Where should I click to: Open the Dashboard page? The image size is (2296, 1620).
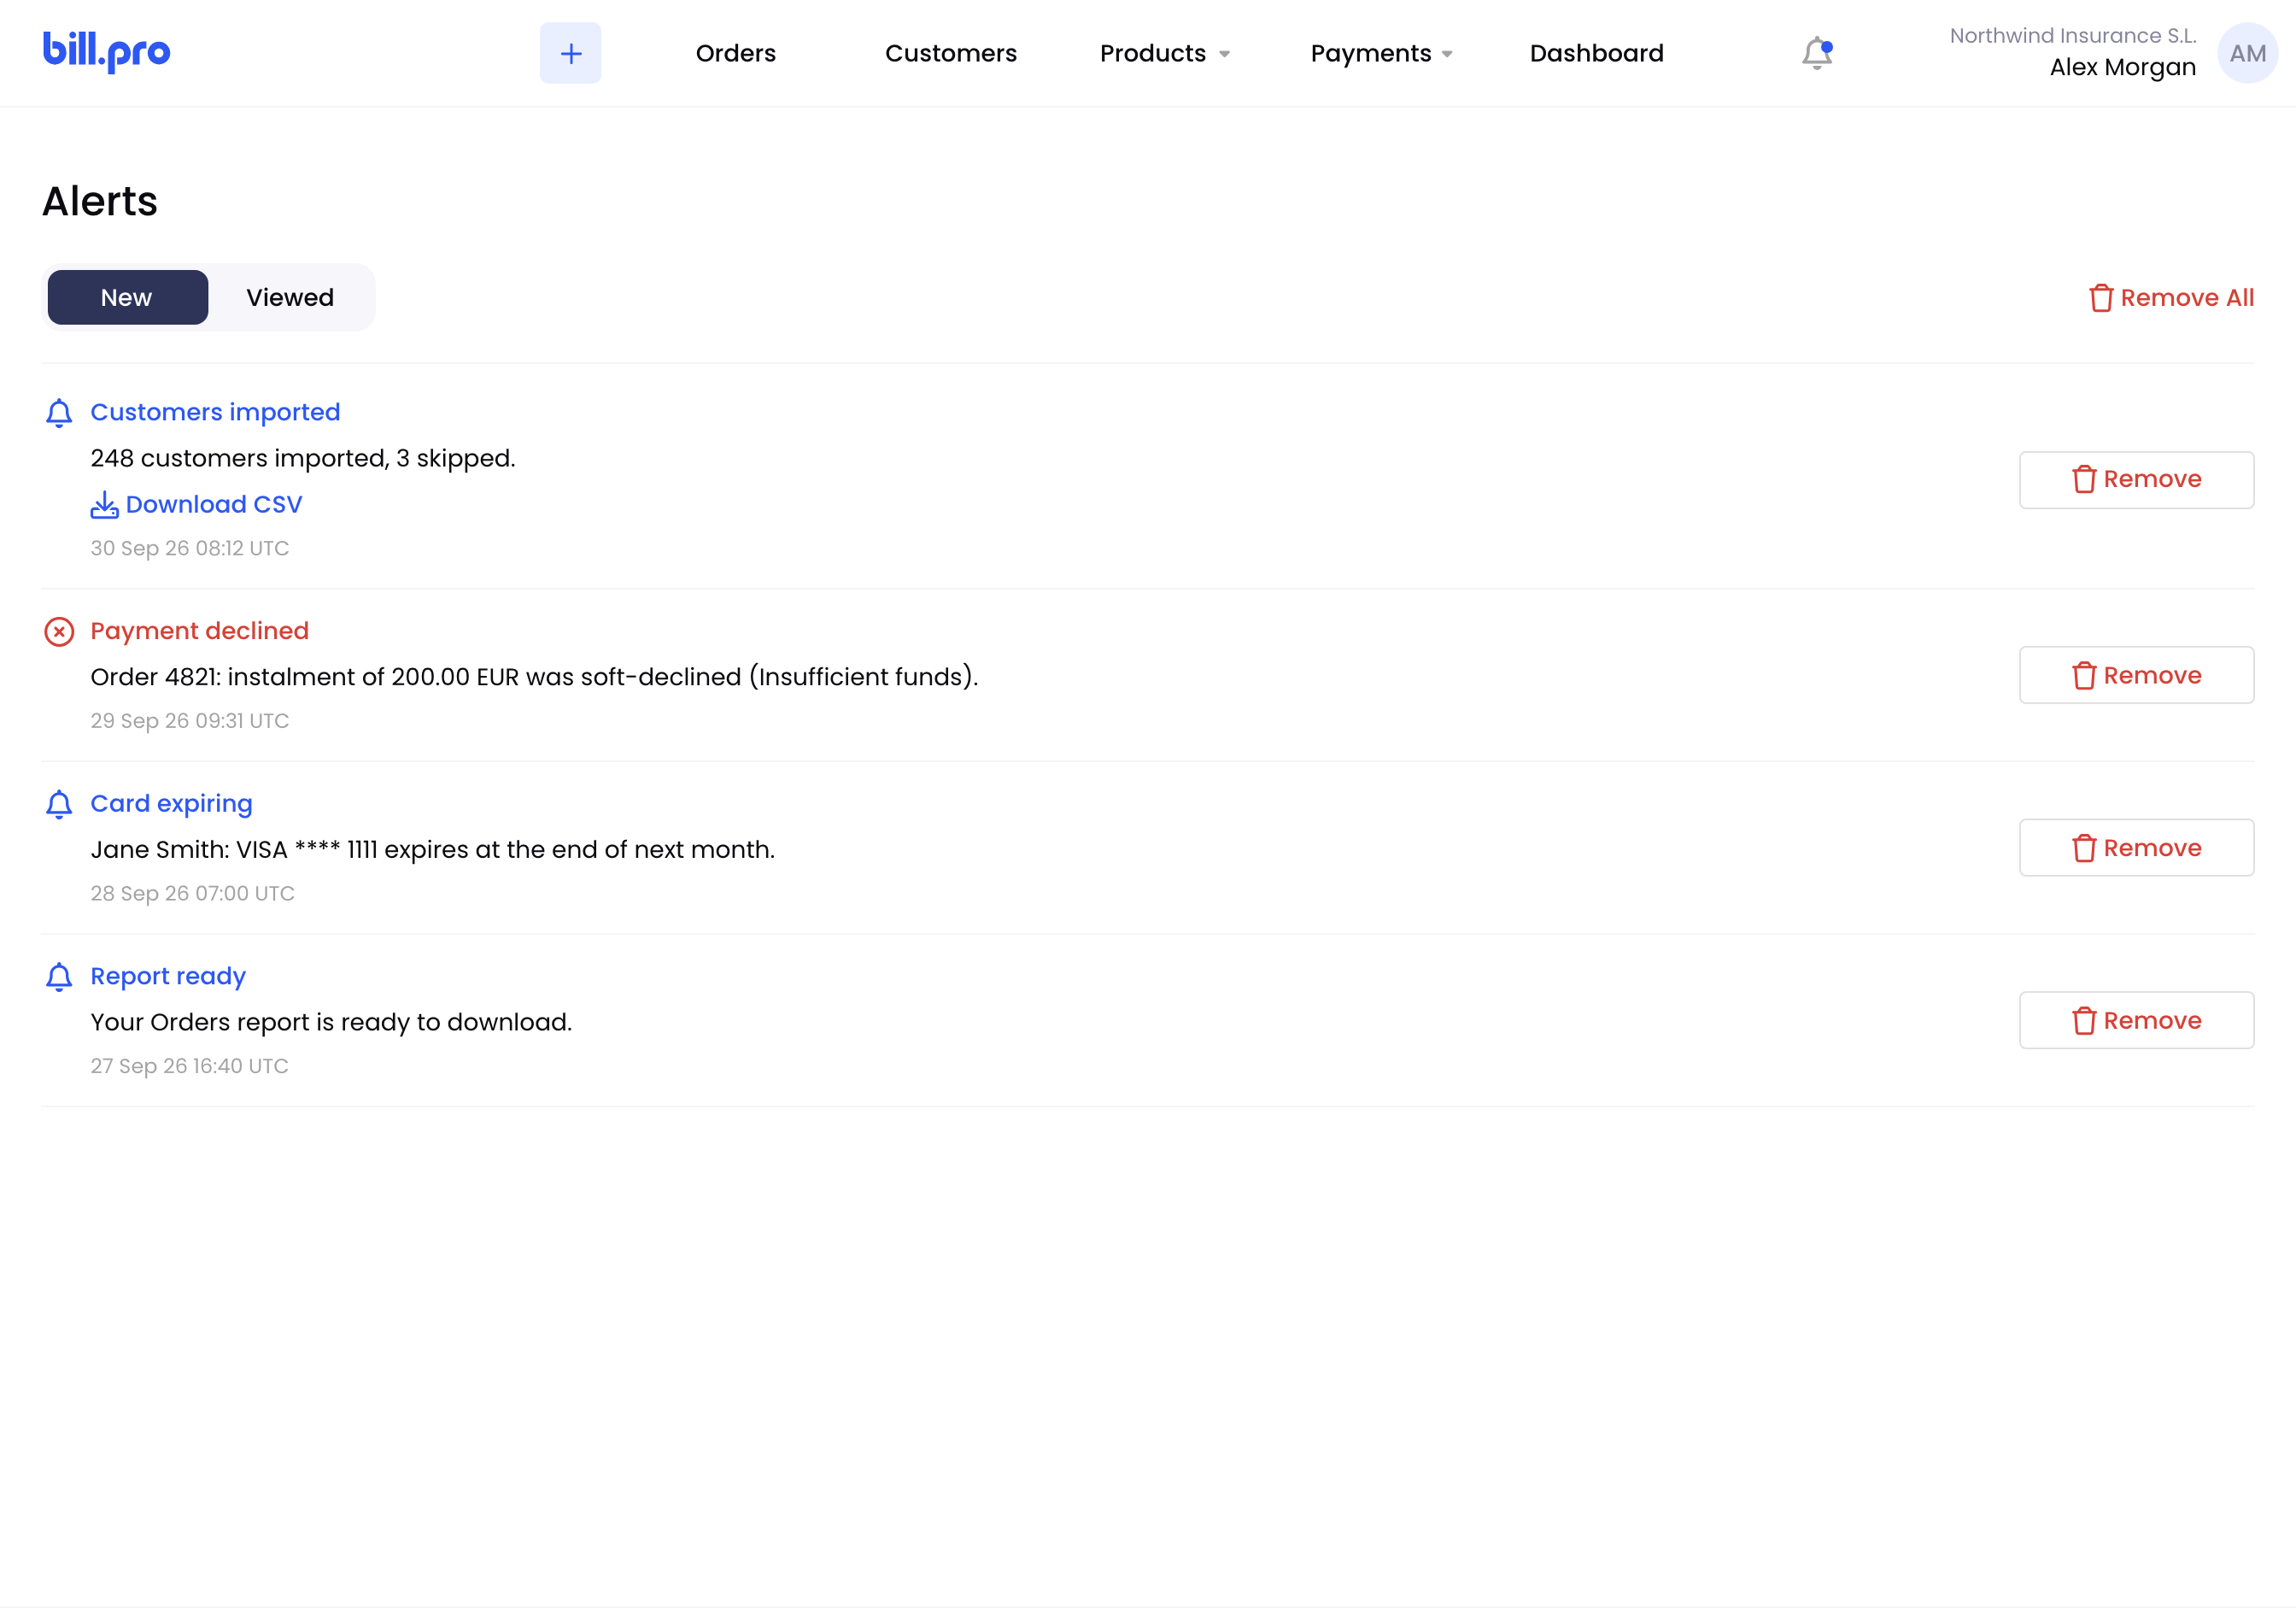1597,53
